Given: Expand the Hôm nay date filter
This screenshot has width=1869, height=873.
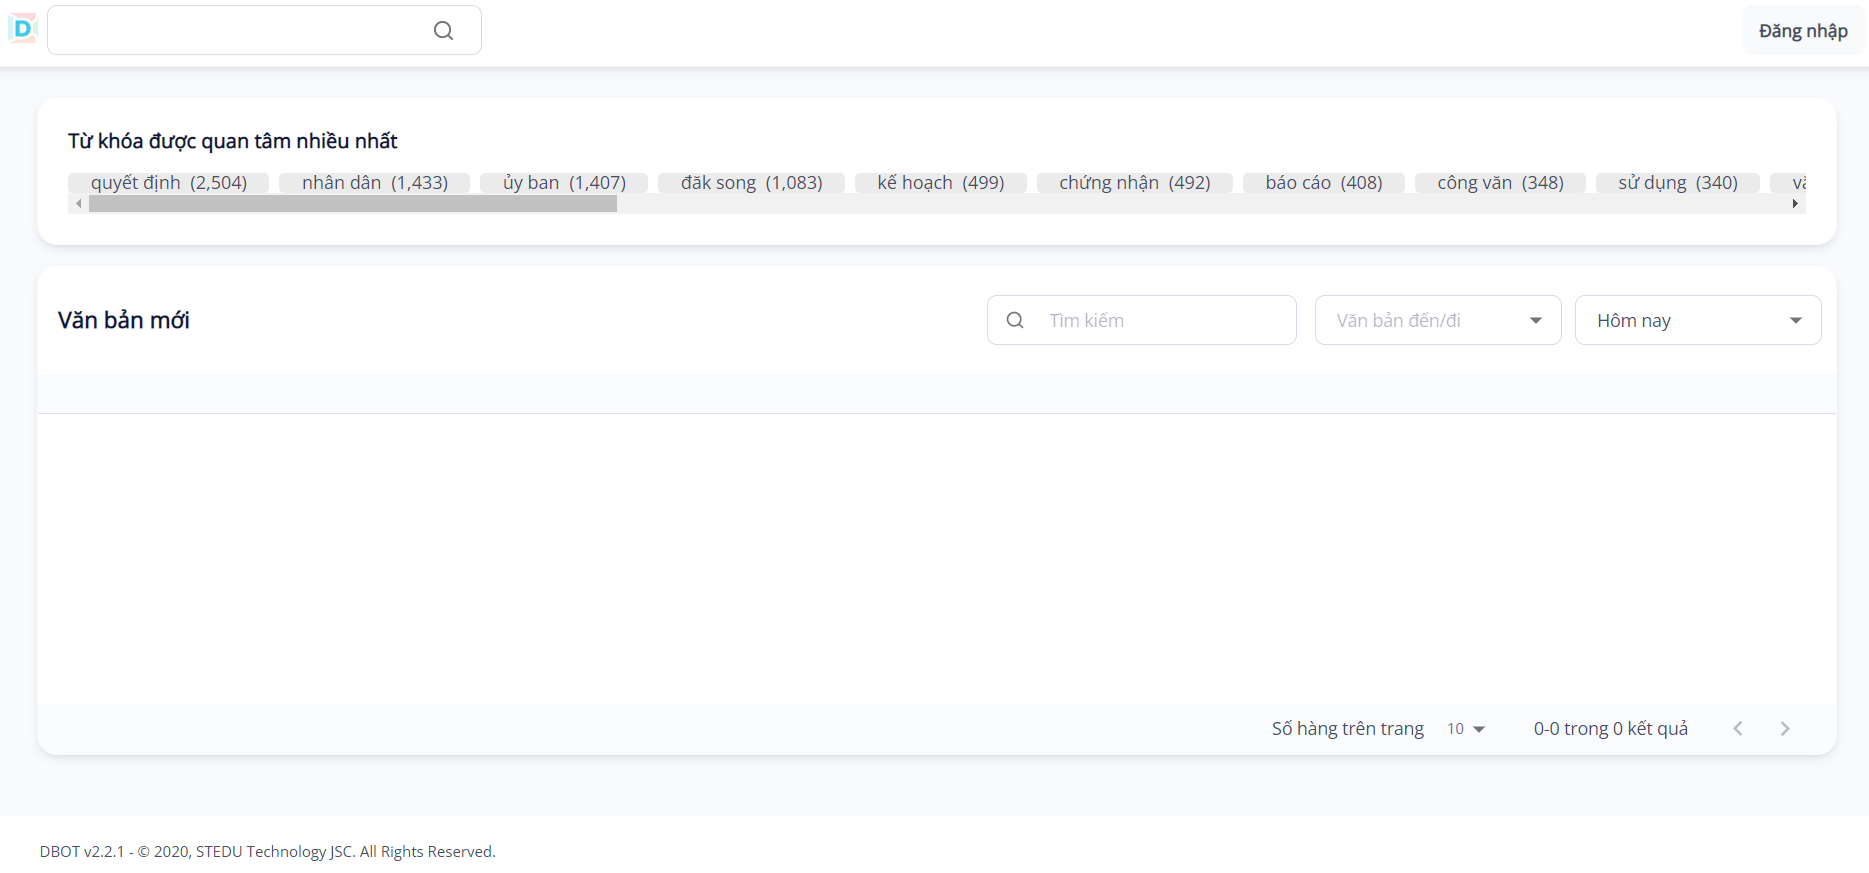Looking at the screenshot, I should point(1697,320).
